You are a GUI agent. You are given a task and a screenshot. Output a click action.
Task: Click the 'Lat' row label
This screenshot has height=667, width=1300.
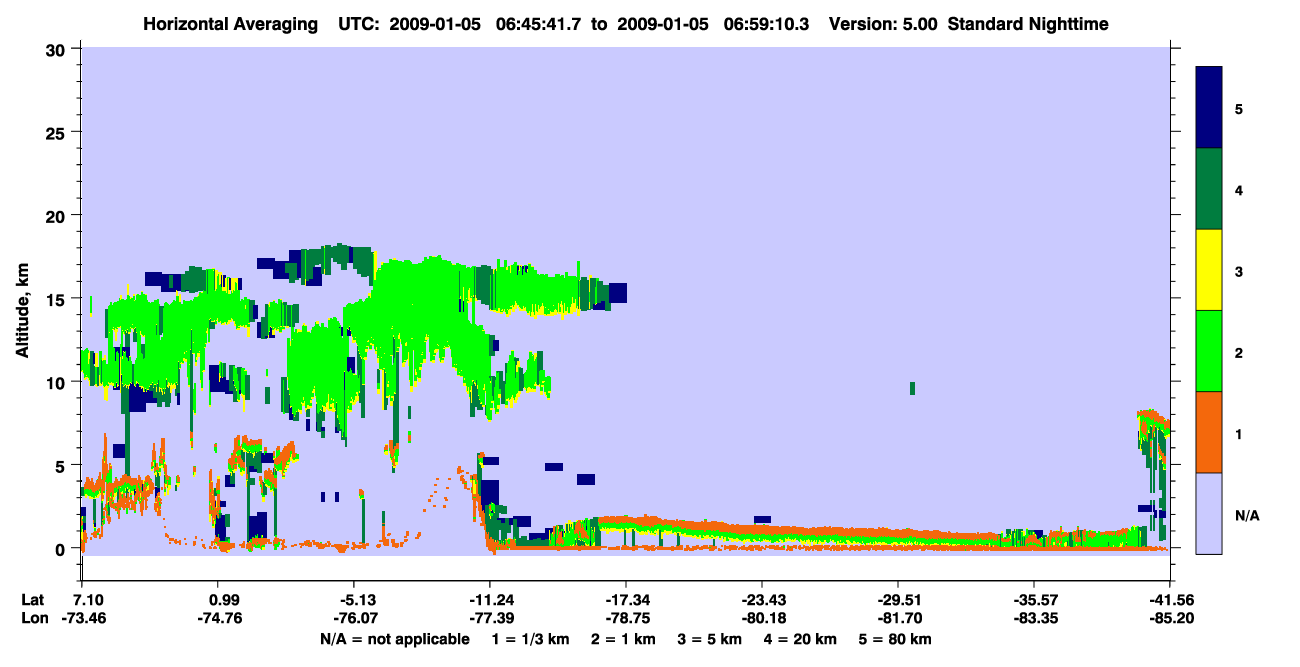tap(33, 600)
